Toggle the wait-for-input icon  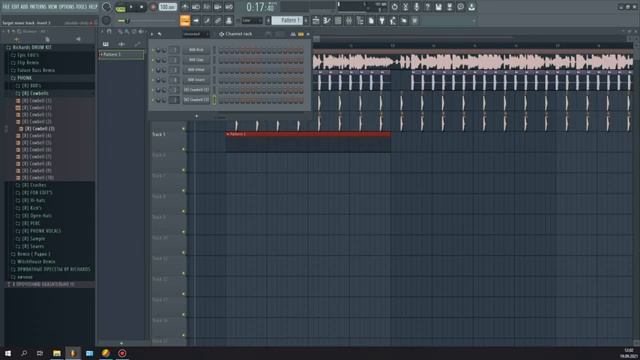(196, 7)
